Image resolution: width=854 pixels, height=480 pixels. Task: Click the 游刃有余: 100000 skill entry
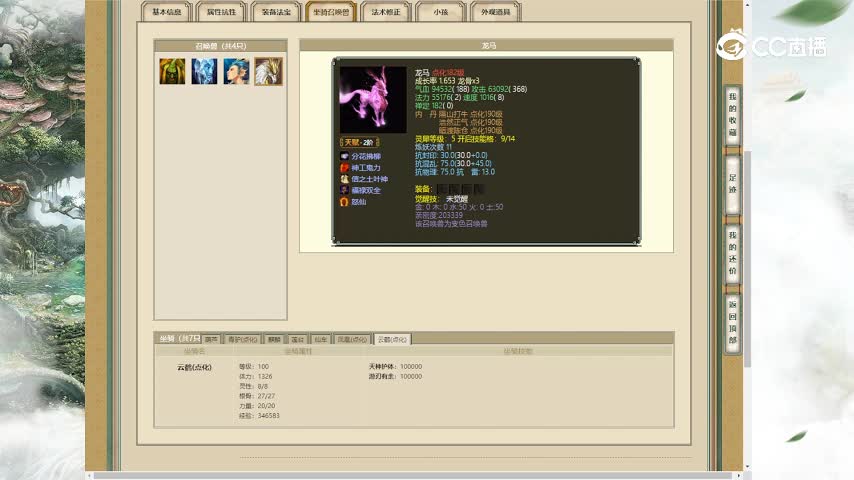tap(395, 376)
